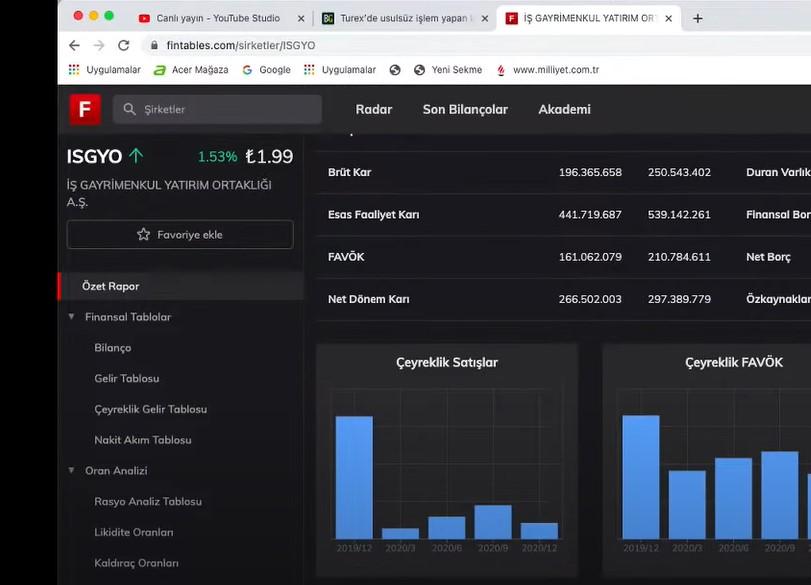
Task: Open the Acer Mağaza bookmark
Action: [x=191, y=70]
